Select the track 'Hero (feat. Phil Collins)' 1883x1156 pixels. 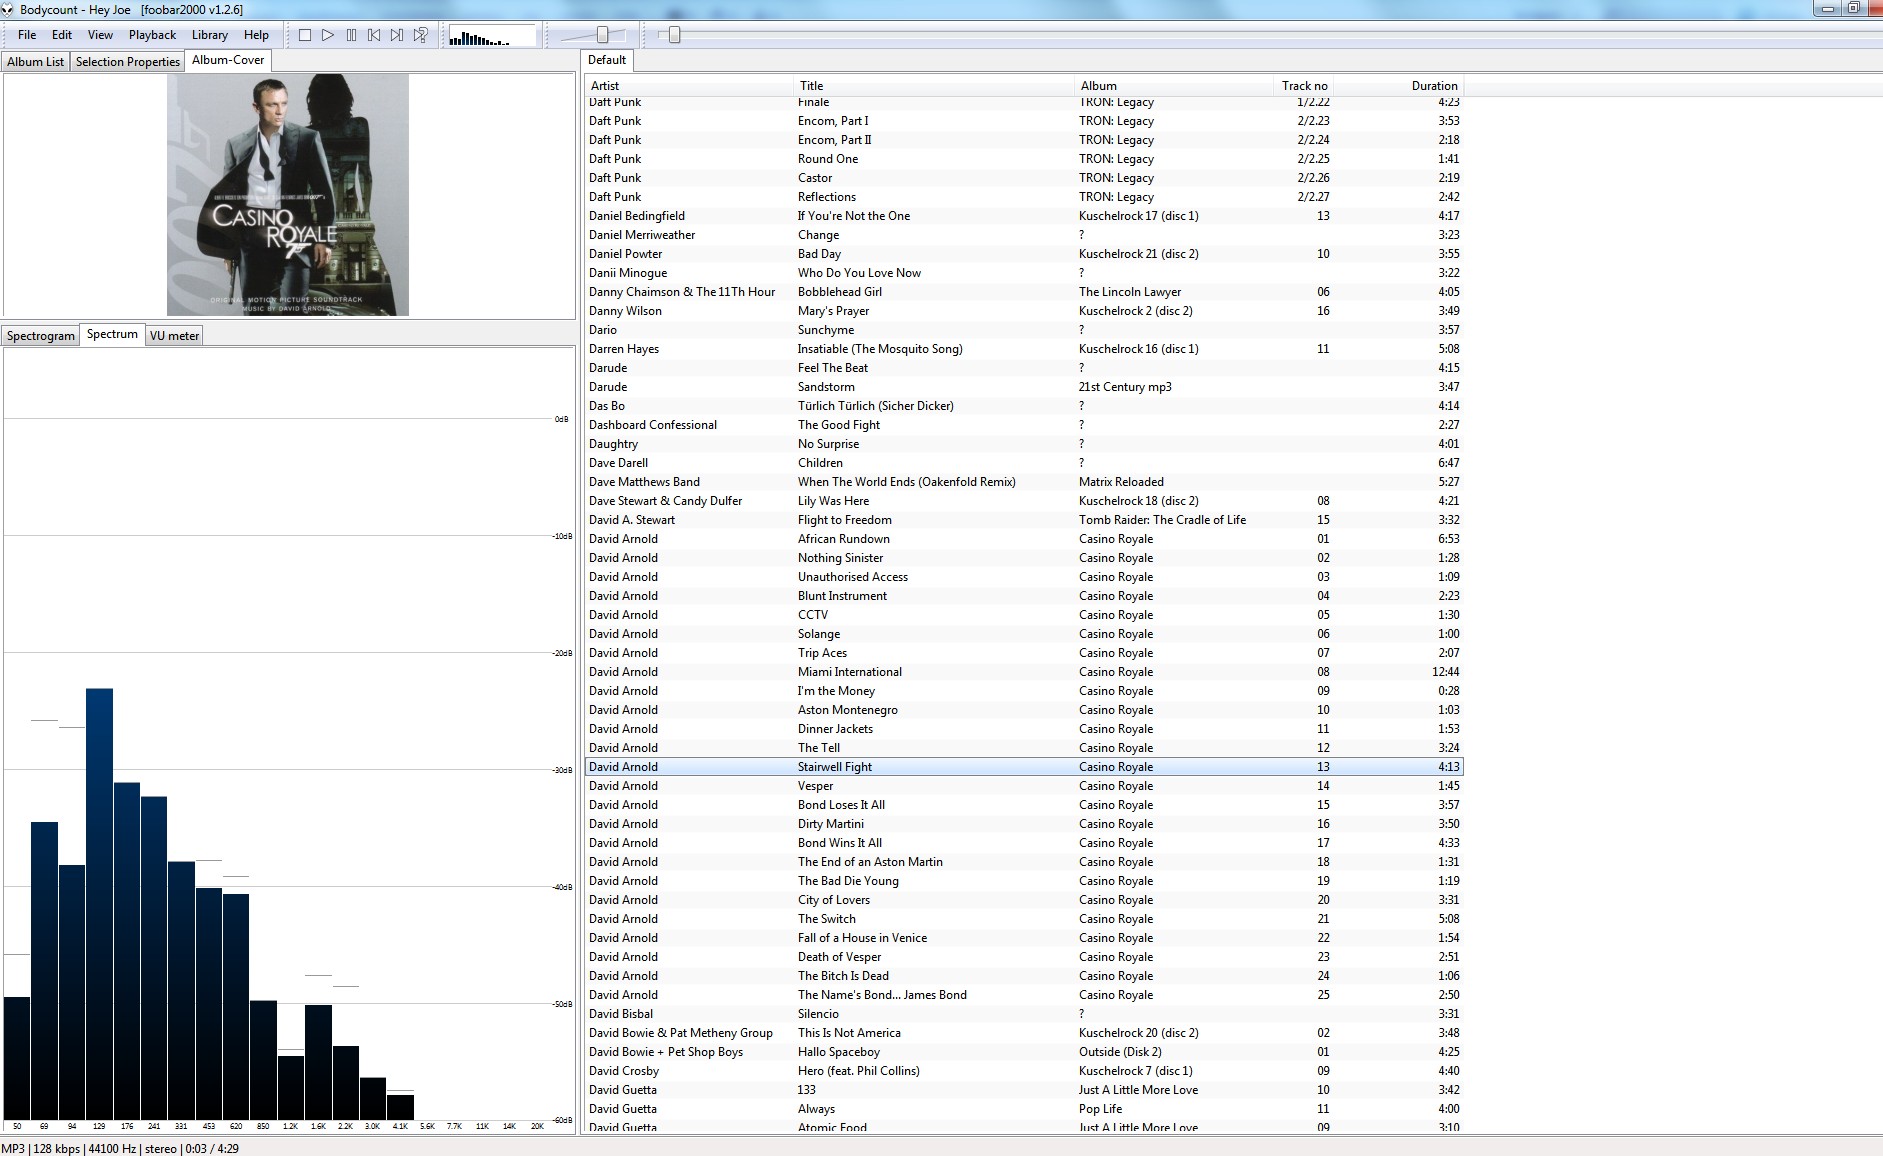coord(1024,1071)
